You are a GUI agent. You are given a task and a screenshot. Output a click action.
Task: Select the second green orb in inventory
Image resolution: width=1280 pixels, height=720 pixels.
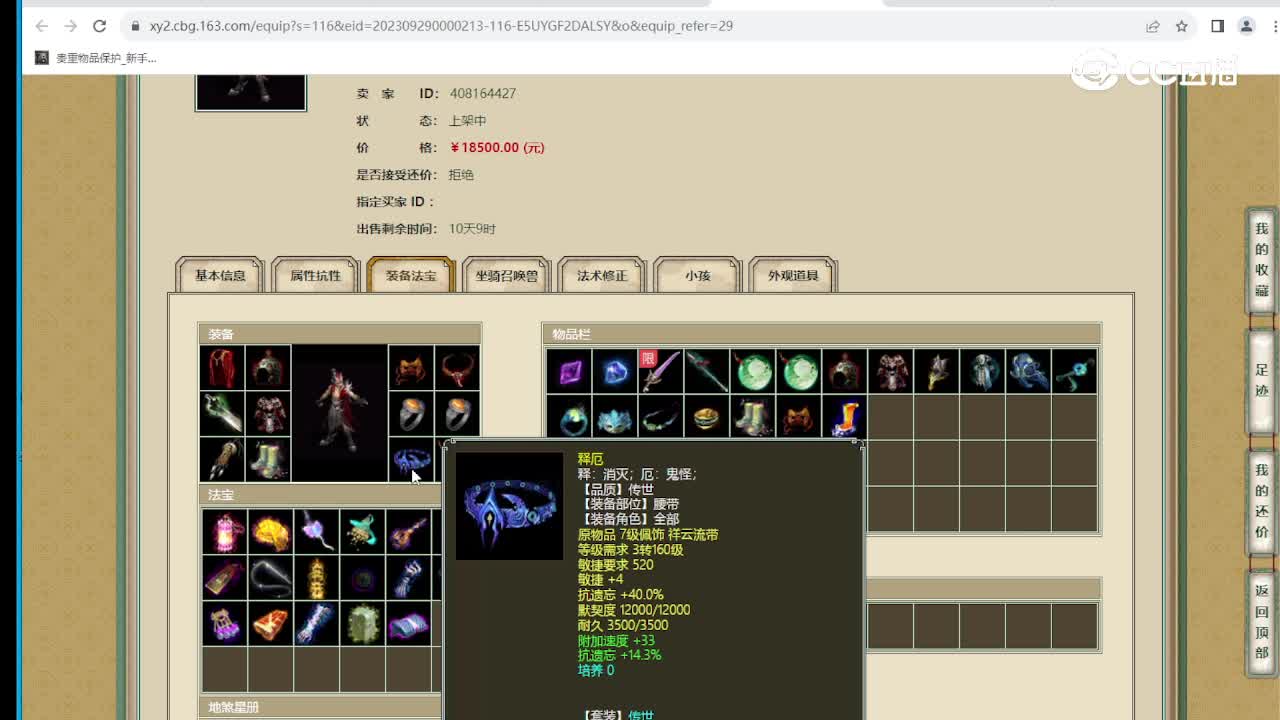point(799,371)
